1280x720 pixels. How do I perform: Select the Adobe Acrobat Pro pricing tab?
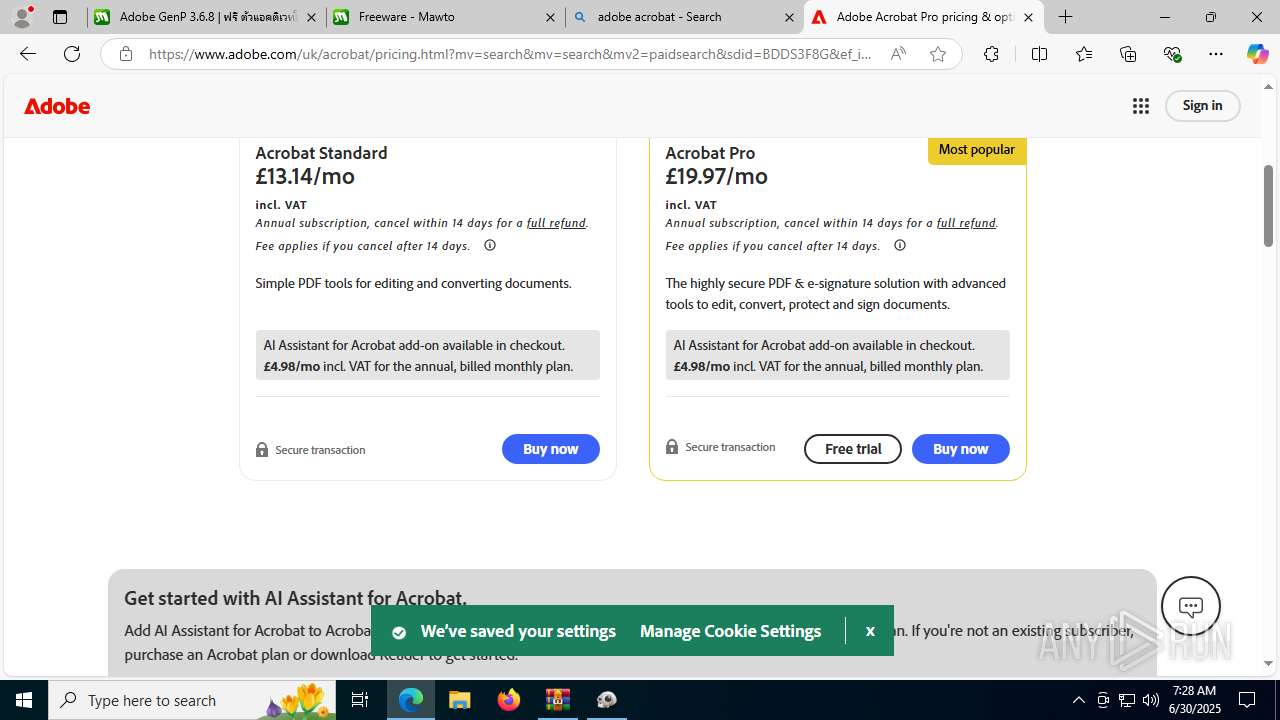[x=923, y=17]
